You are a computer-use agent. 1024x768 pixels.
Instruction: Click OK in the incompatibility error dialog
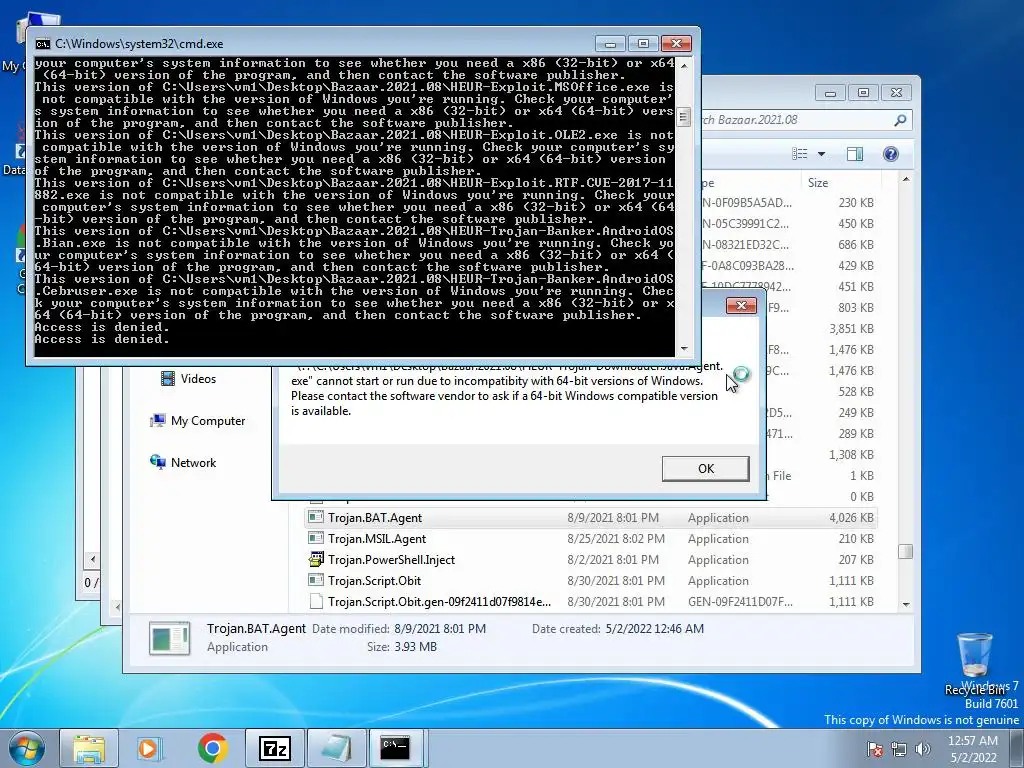(x=705, y=468)
